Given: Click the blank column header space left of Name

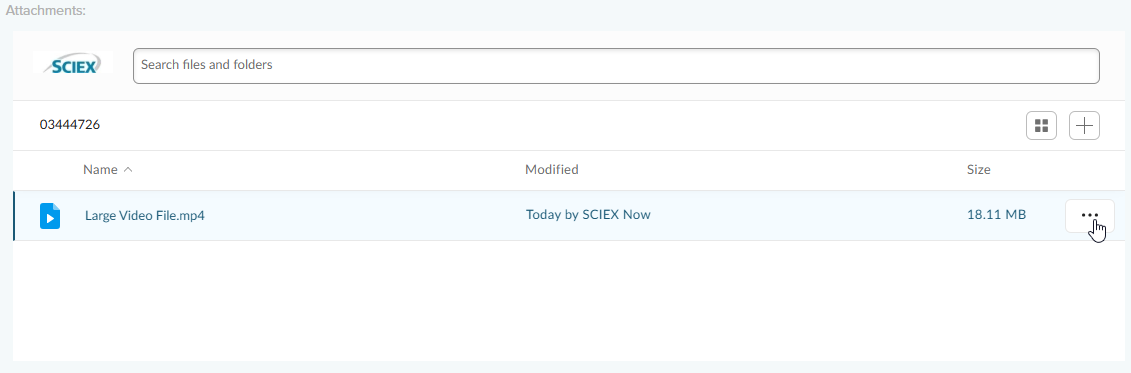Looking at the screenshot, I should click(x=48, y=170).
